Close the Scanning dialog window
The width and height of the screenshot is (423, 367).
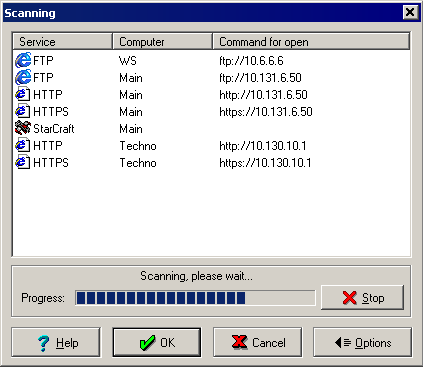tap(410, 13)
